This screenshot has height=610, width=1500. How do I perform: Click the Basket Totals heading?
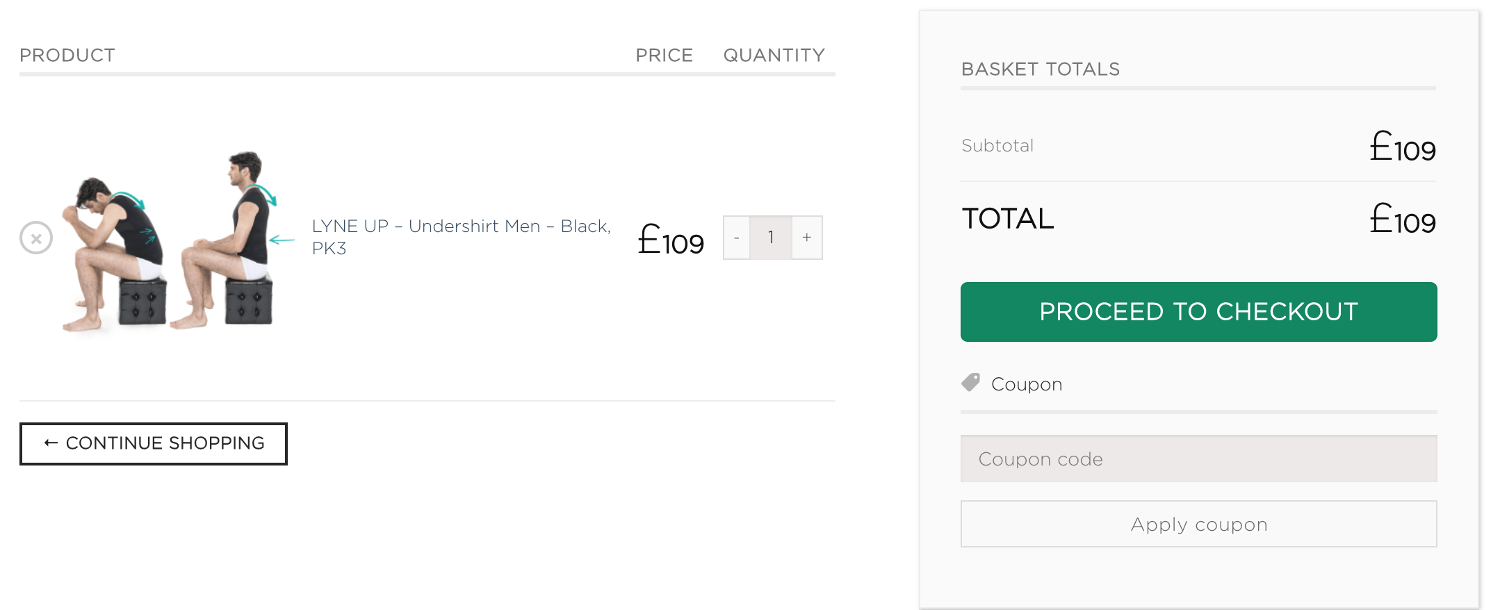pos(1040,69)
